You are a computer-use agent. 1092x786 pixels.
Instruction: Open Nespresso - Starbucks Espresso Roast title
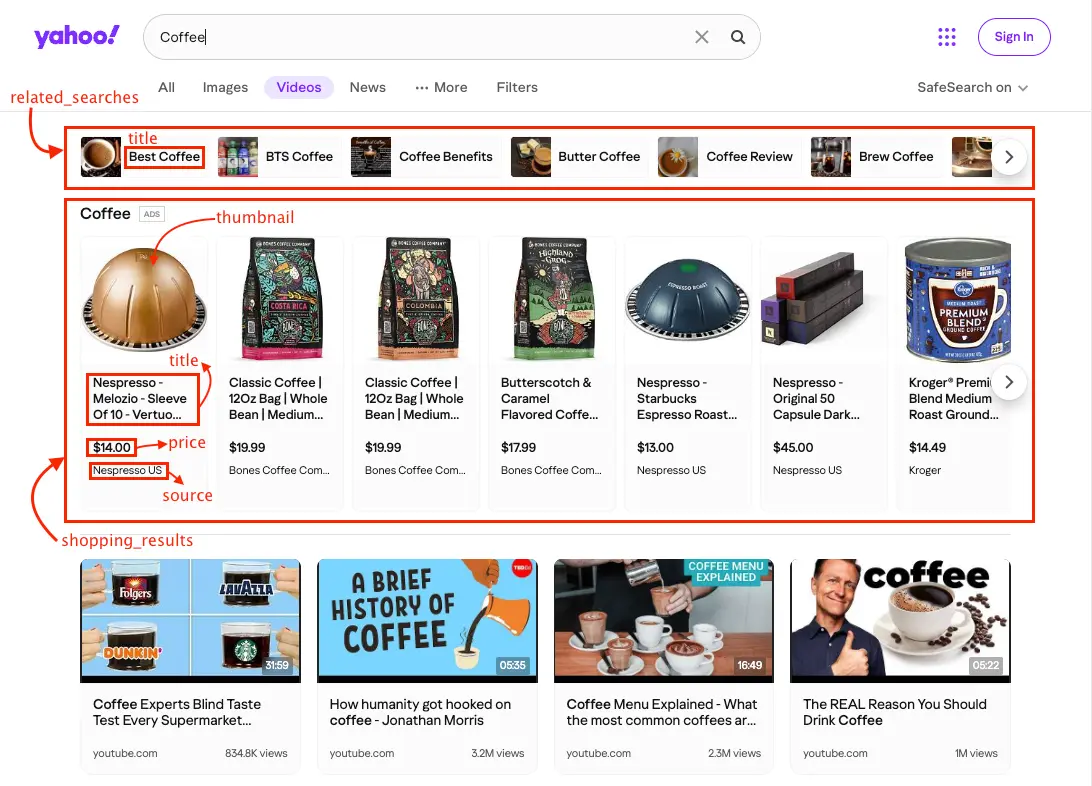tap(687, 398)
